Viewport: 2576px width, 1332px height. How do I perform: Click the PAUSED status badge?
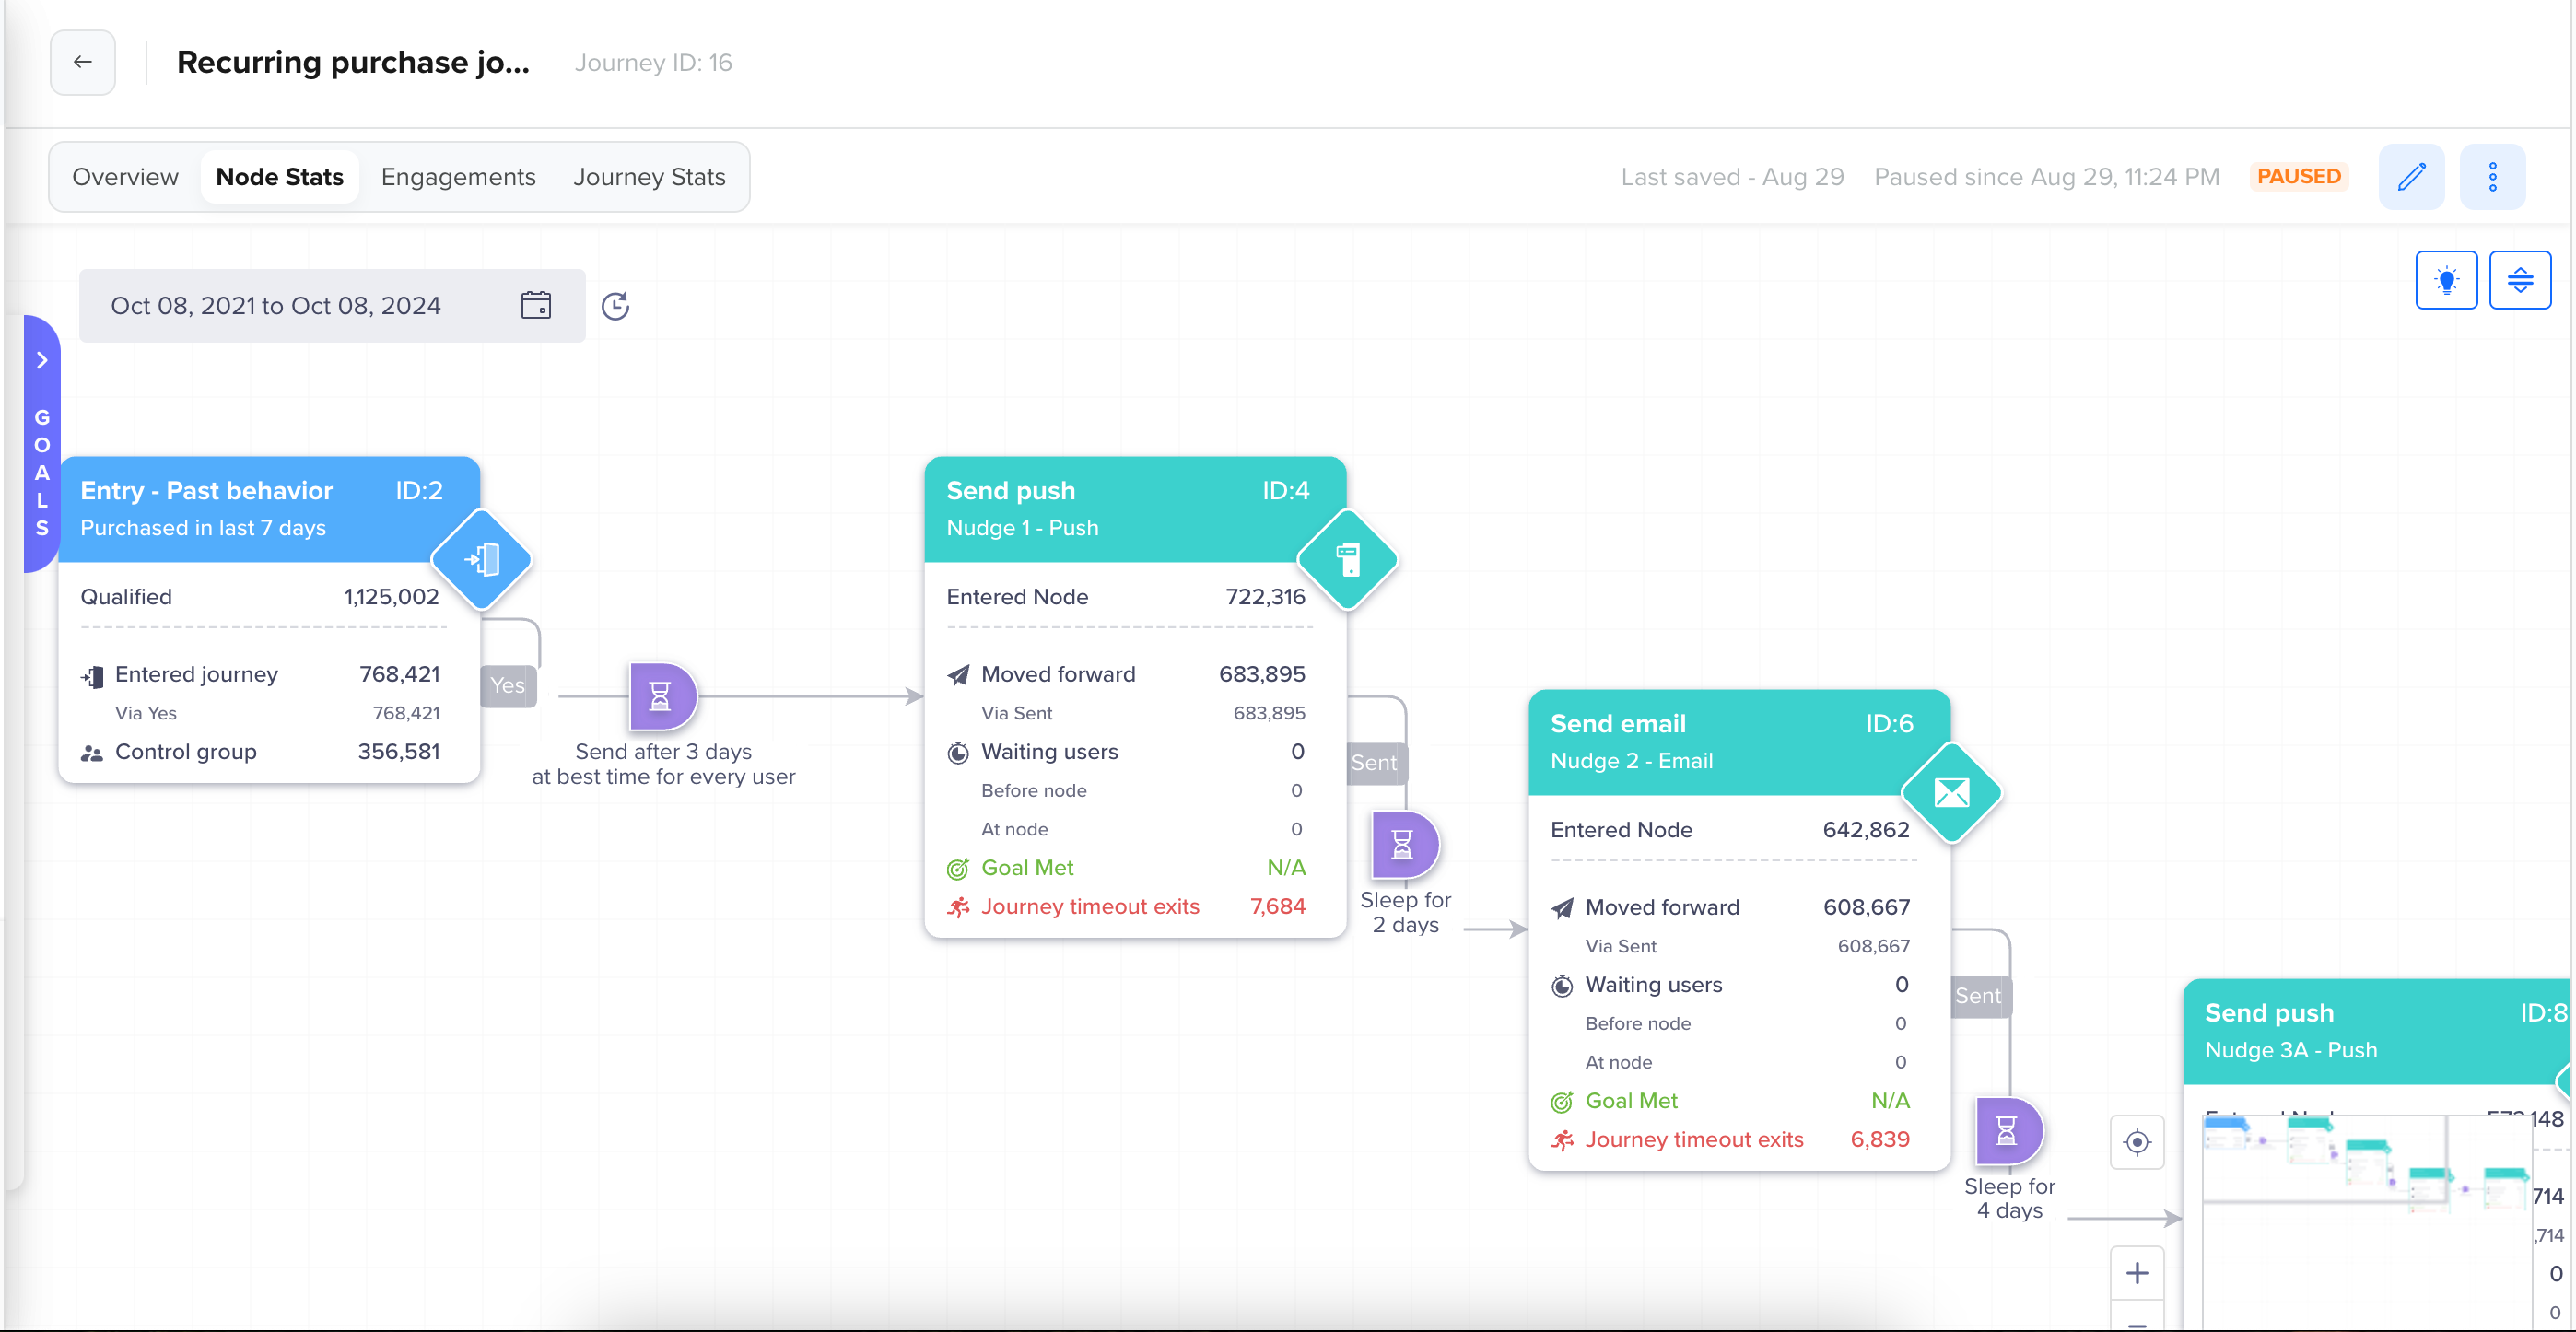click(2298, 177)
